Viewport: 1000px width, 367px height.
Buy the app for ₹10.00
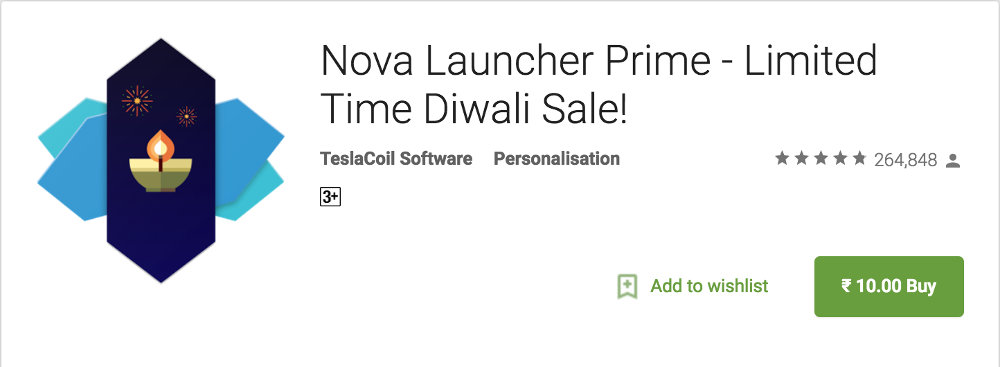[x=888, y=286]
